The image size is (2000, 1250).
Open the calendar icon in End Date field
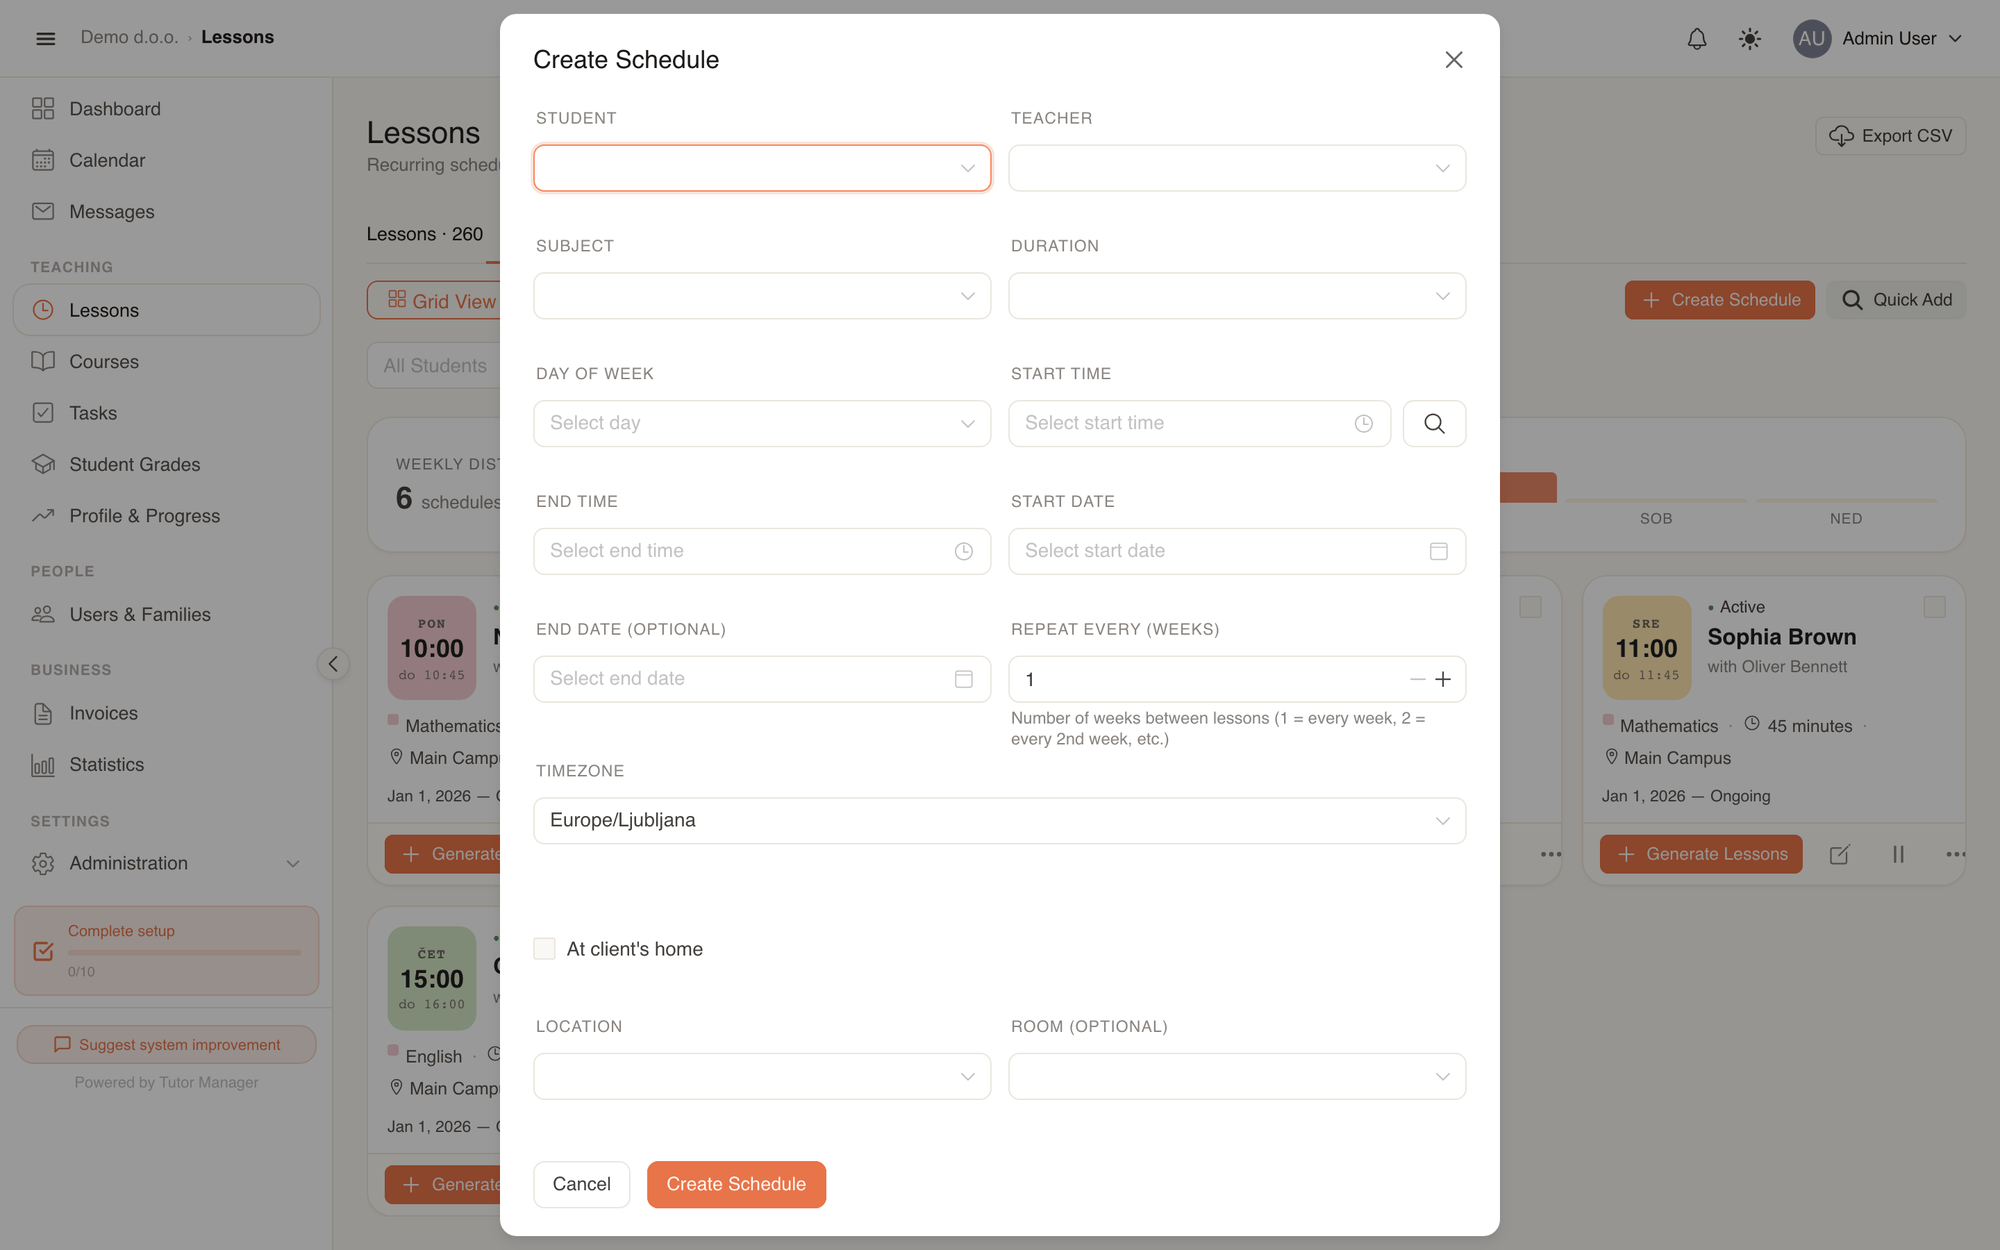pos(964,679)
